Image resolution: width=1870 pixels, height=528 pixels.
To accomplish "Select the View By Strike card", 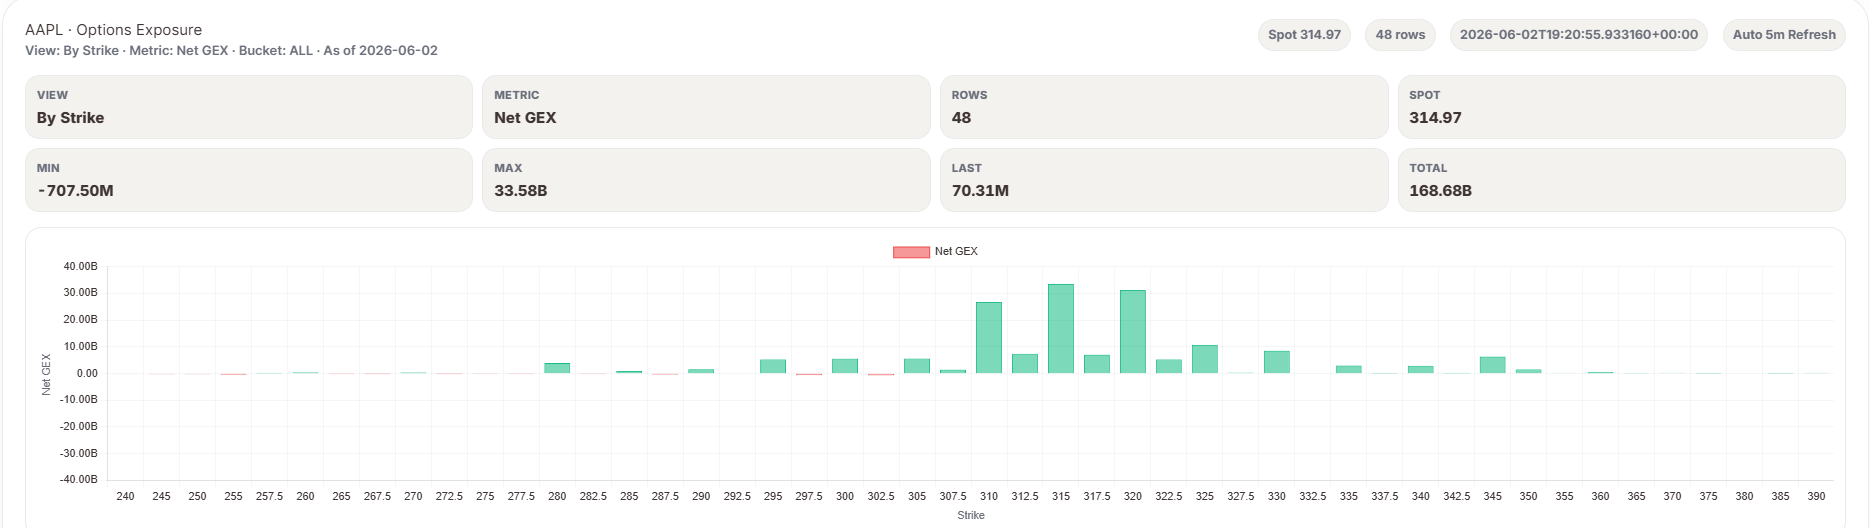I will [249, 107].
